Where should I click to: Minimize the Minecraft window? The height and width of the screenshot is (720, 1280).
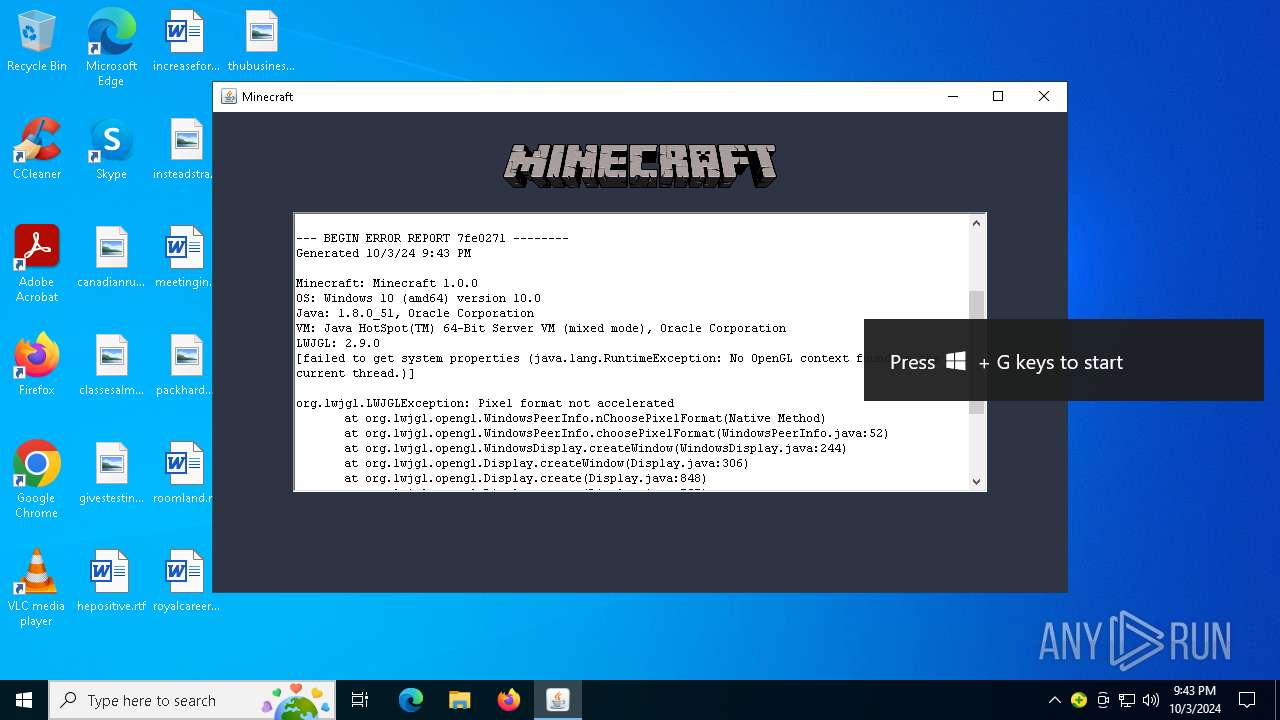[x=952, y=96]
